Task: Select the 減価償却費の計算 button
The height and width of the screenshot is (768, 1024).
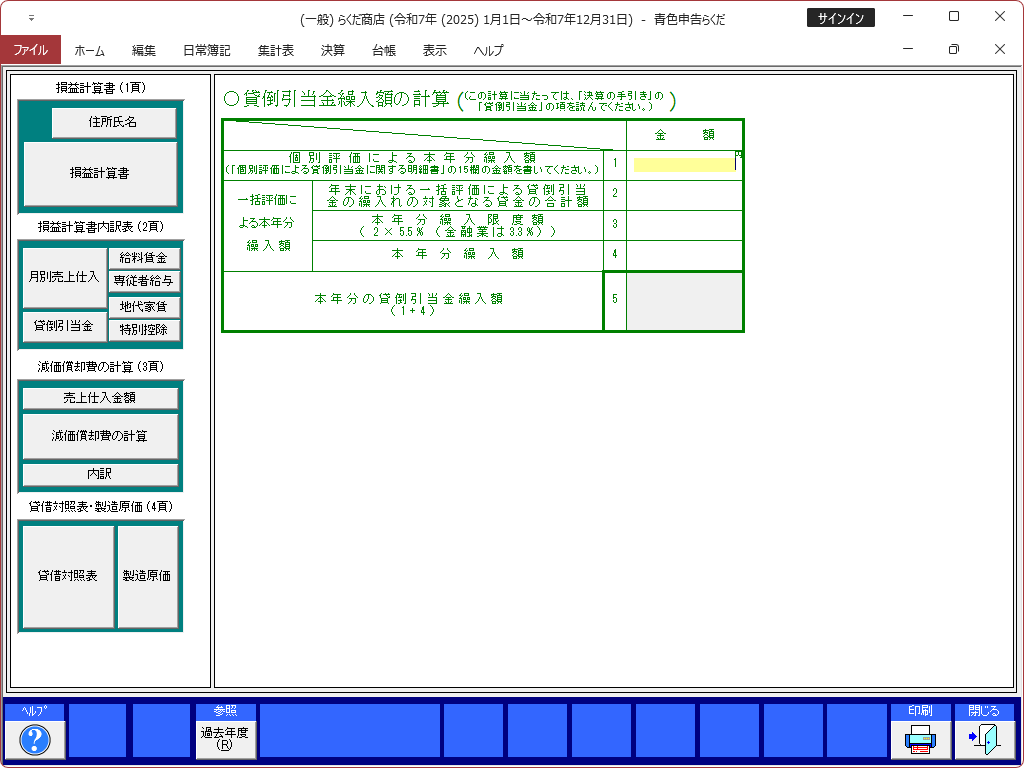Action: tap(100, 436)
